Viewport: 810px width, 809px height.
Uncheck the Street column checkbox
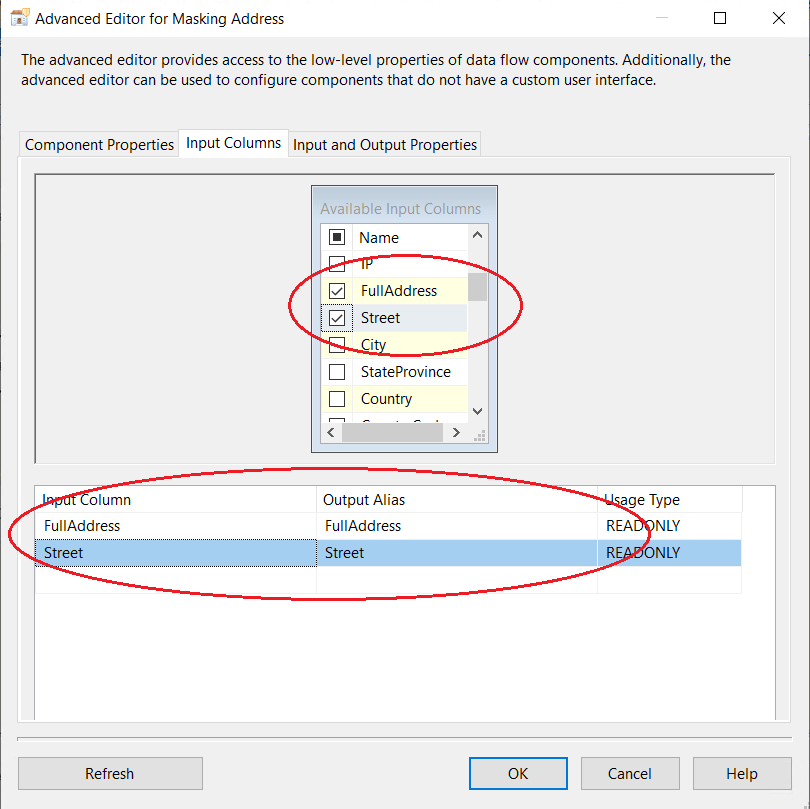coord(337,318)
